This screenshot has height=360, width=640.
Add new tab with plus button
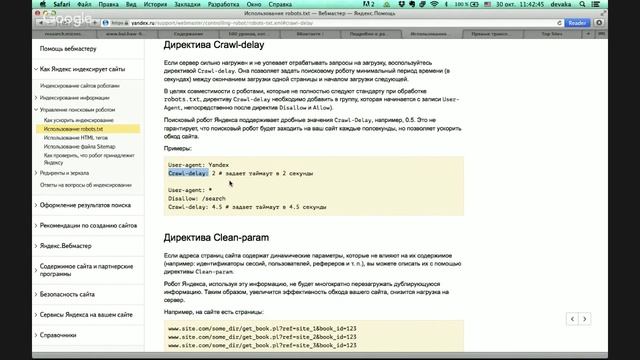pos(588,34)
